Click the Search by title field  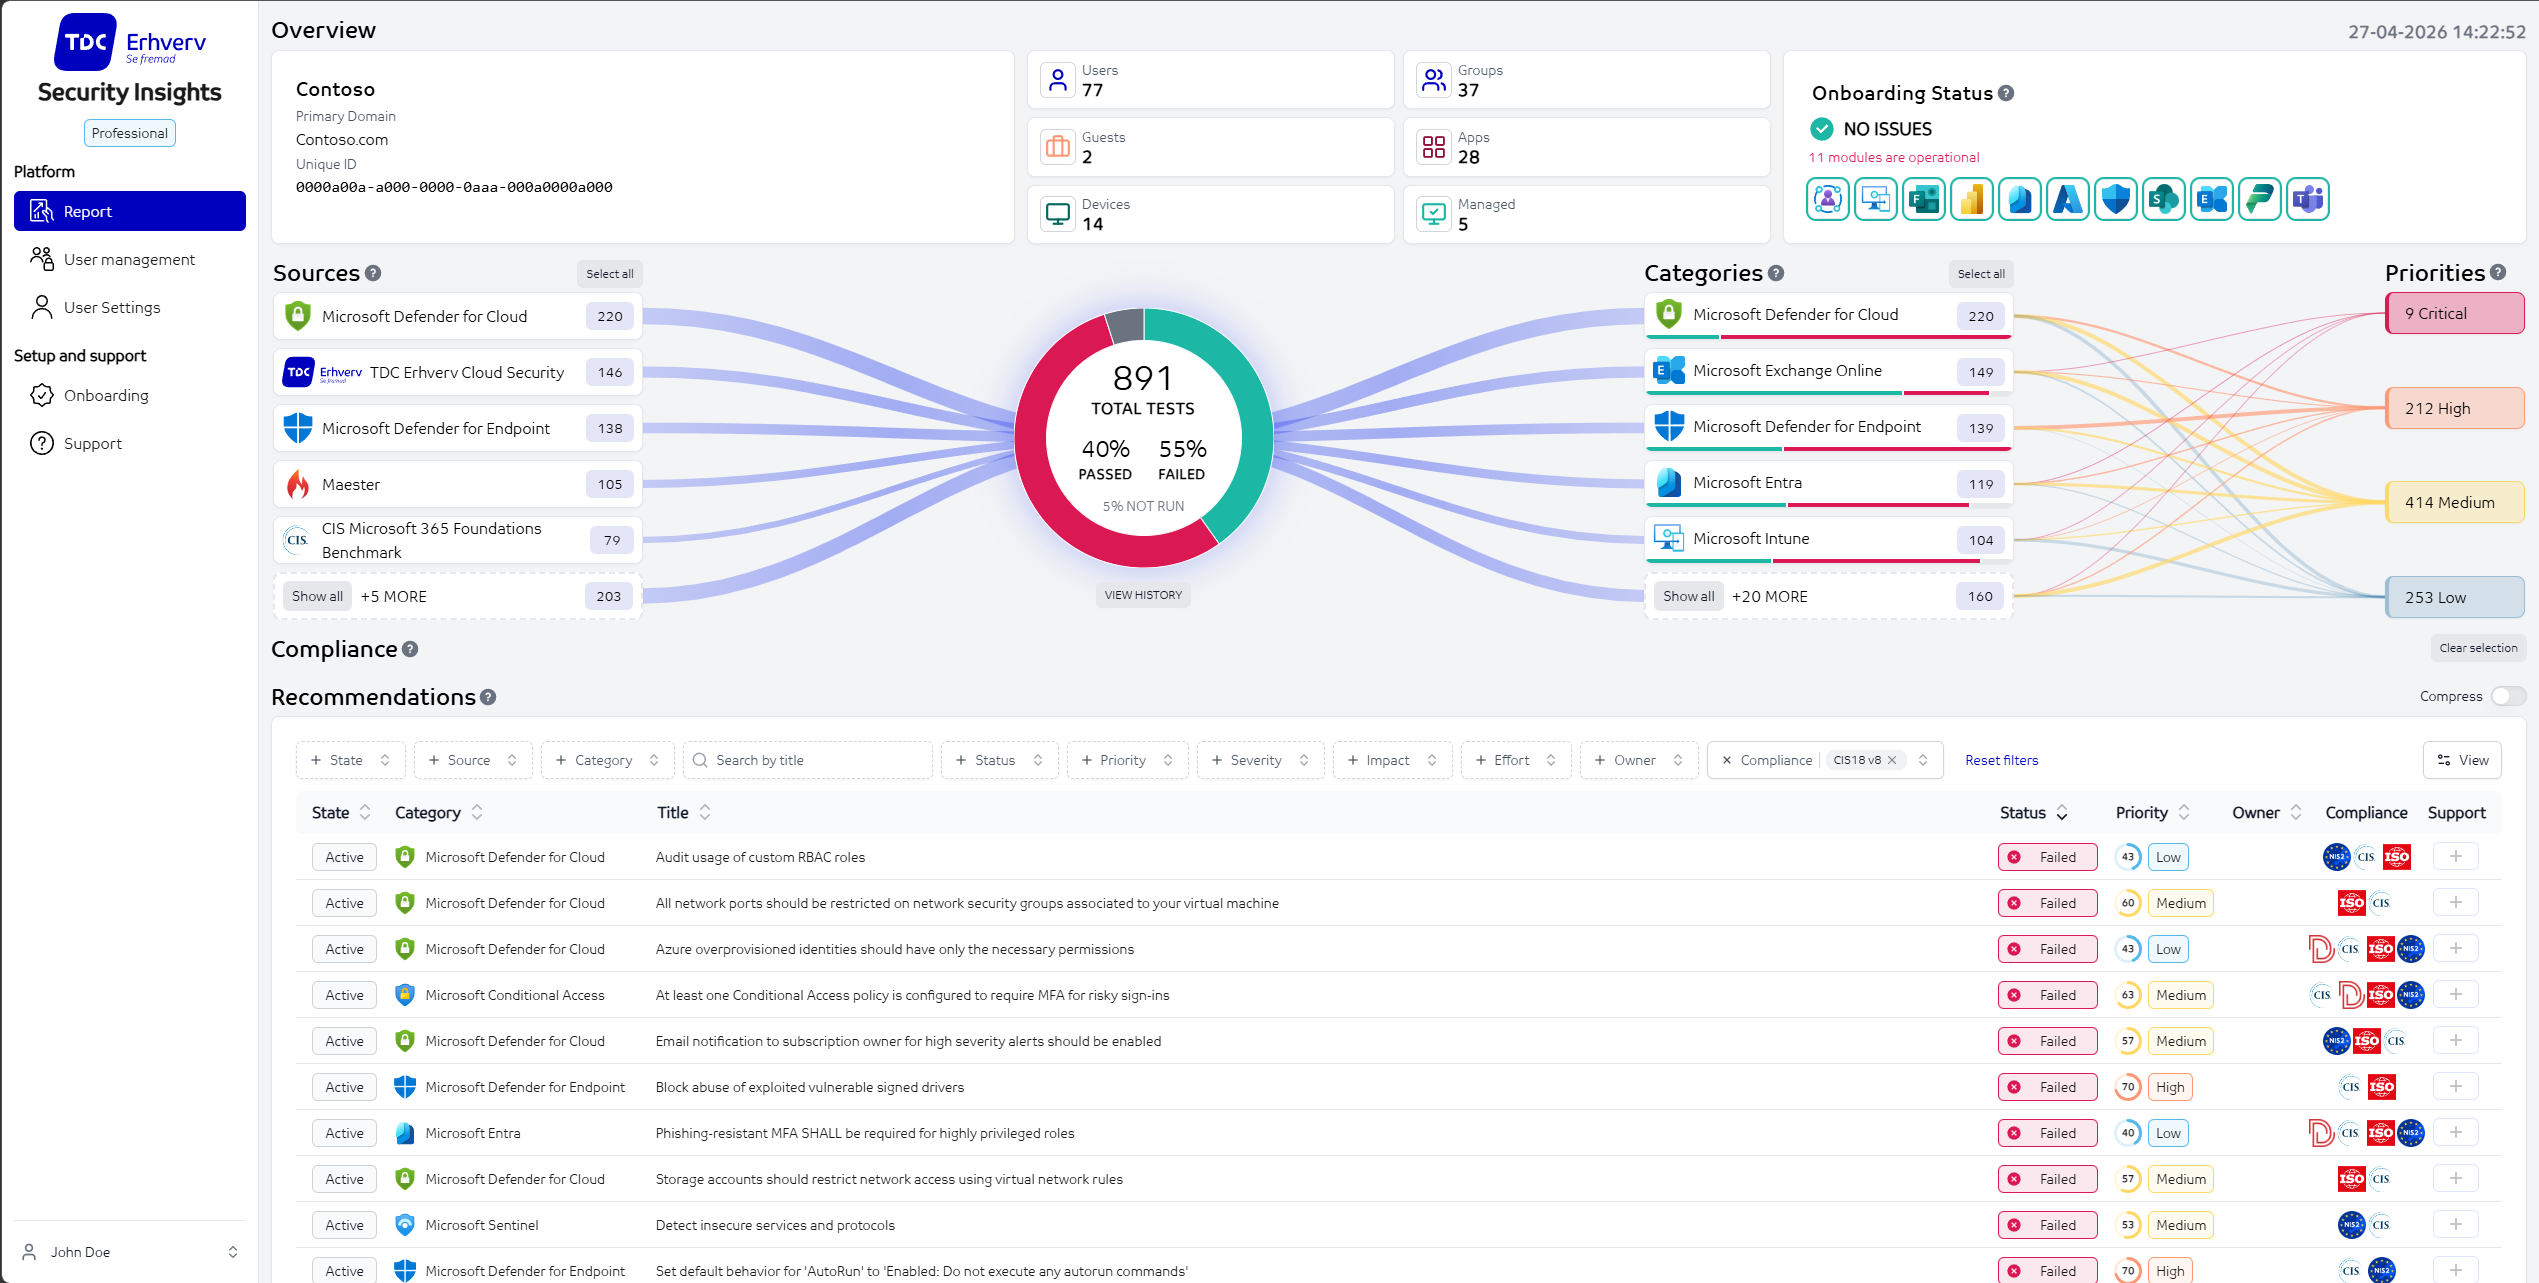pos(808,760)
